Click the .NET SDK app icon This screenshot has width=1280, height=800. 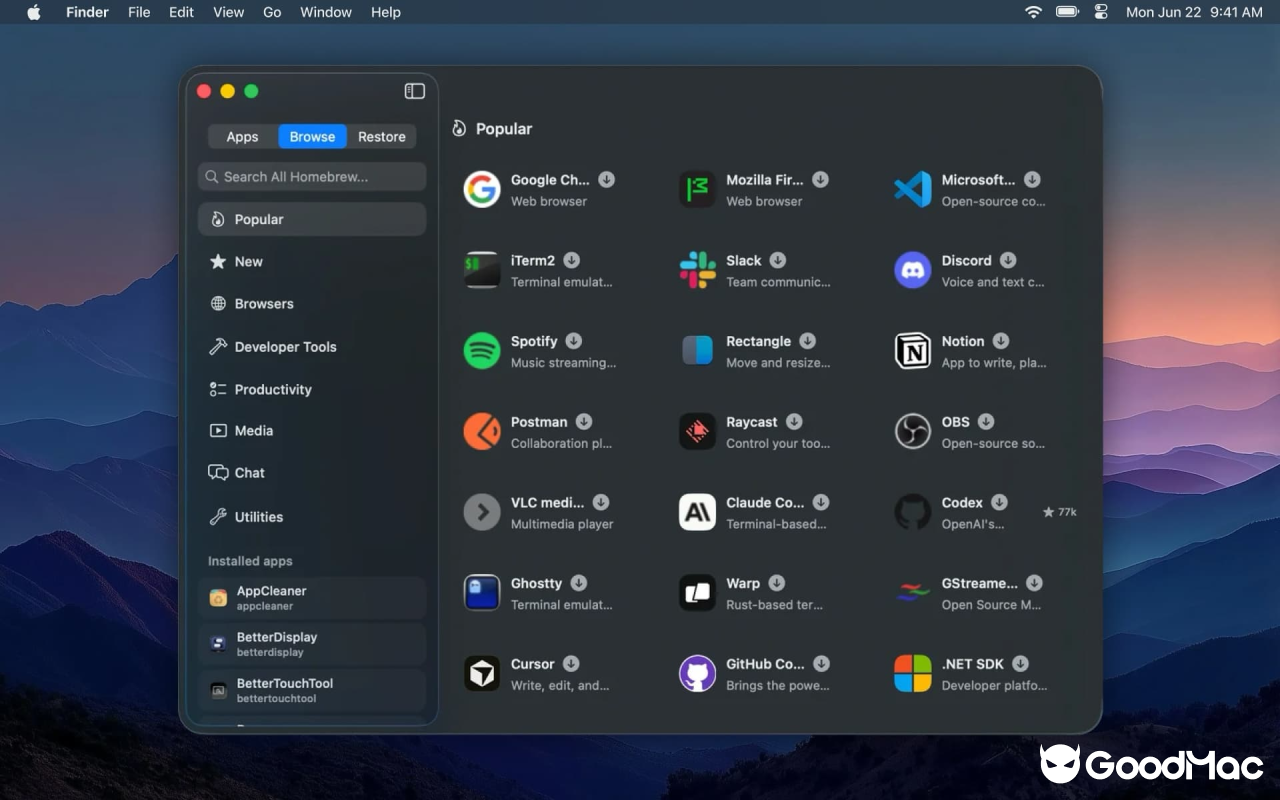point(912,674)
